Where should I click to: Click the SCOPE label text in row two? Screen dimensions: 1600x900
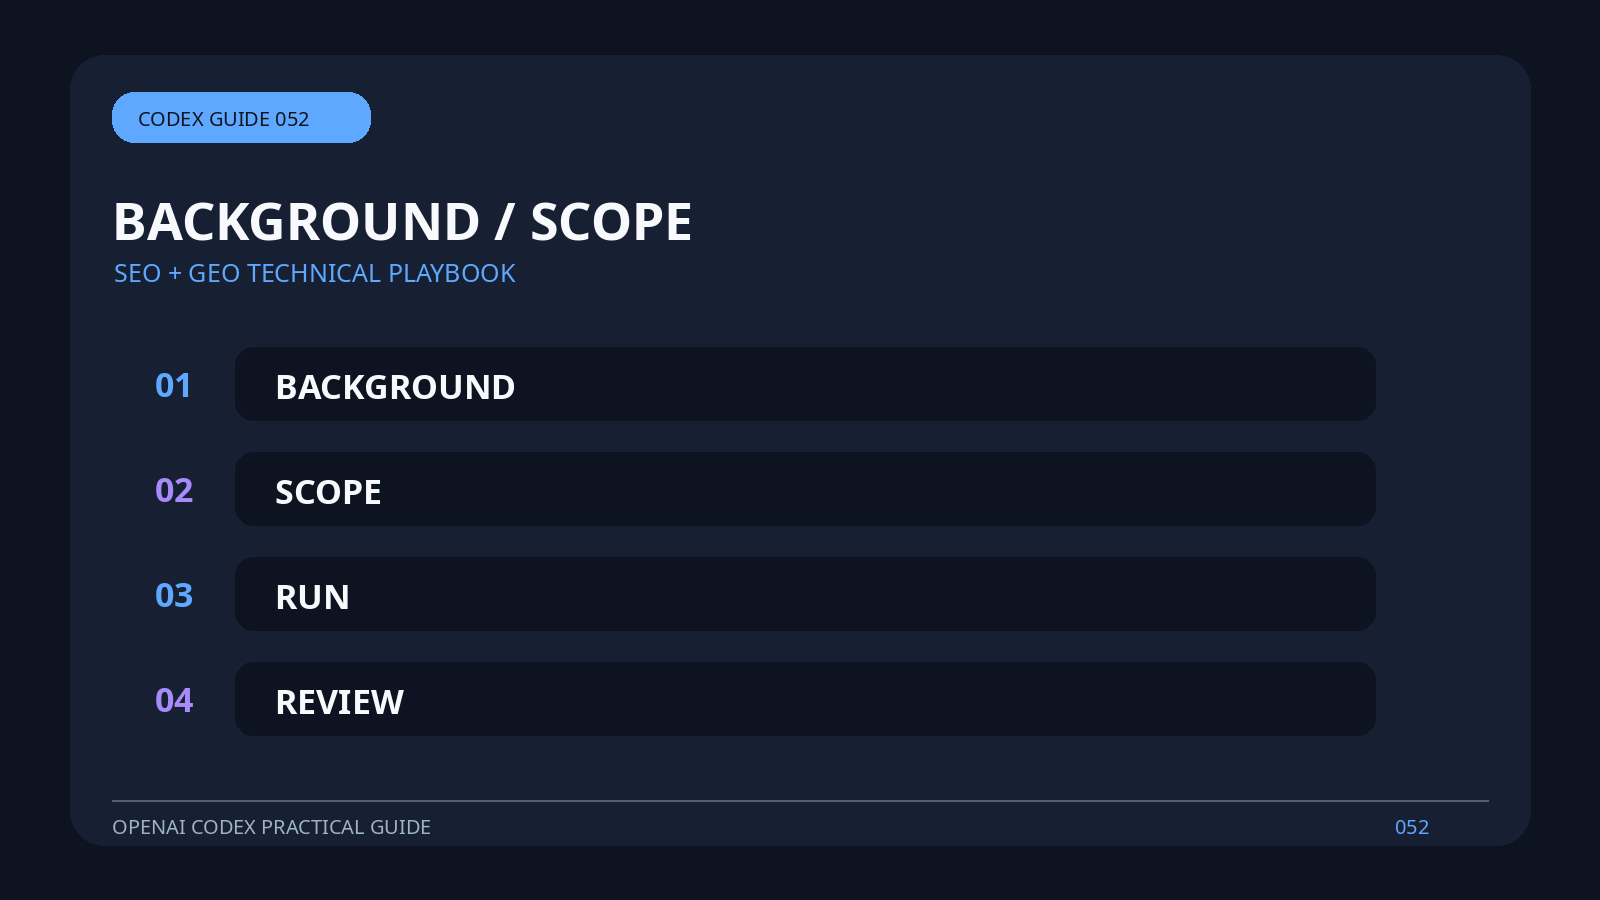pos(328,492)
